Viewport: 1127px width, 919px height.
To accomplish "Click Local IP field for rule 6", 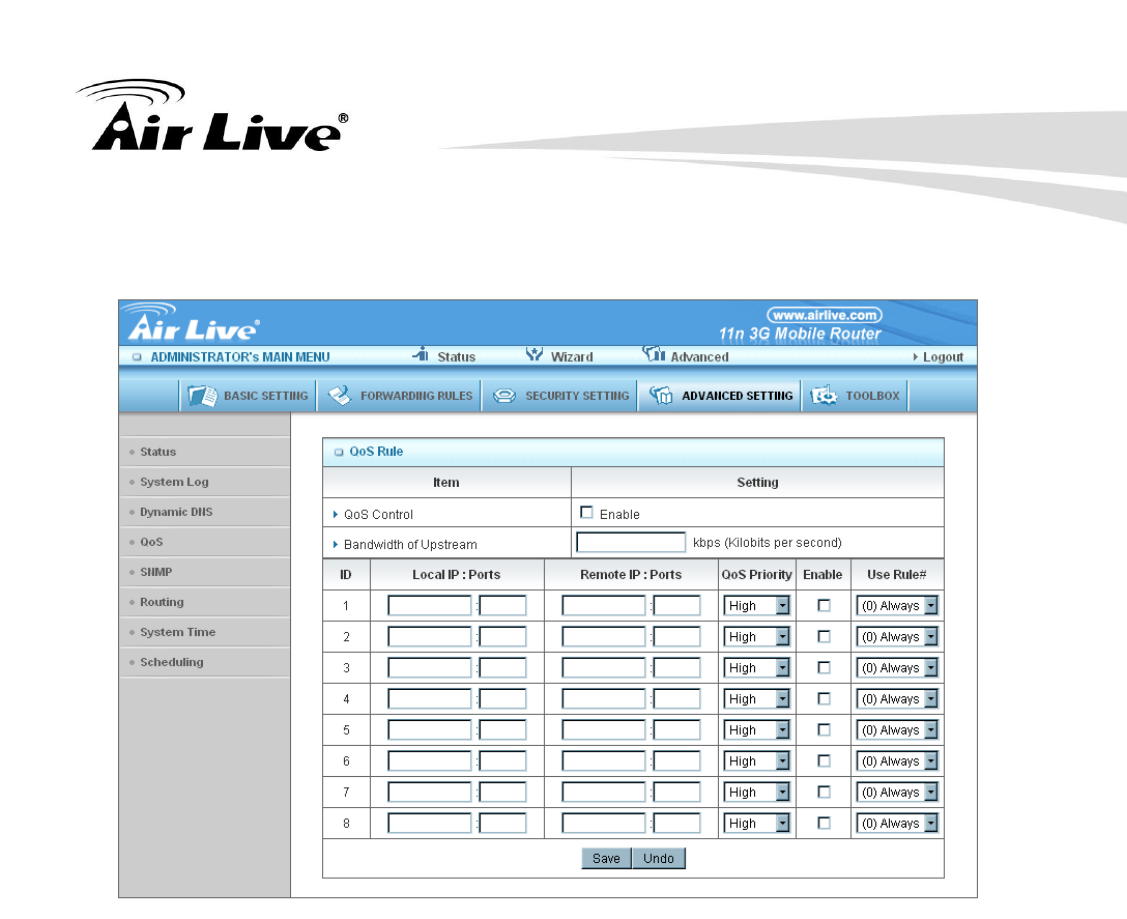I will click(x=429, y=761).
